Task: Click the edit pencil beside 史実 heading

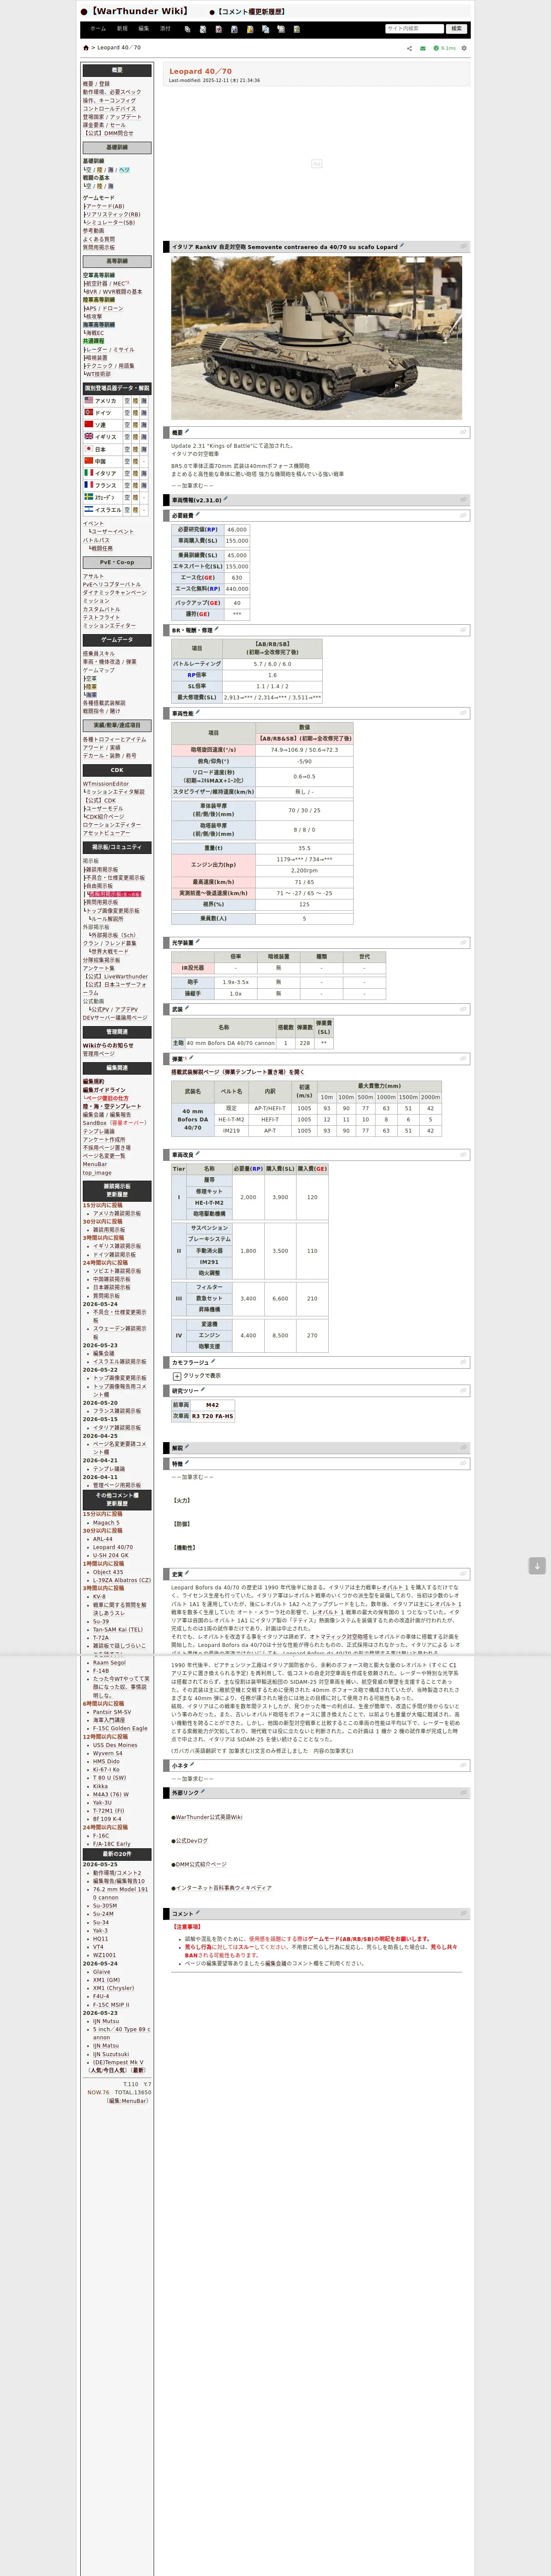Action: [187, 1573]
